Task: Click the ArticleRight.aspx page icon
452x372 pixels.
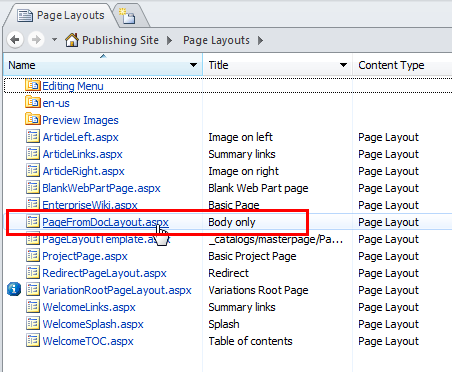Action: click(x=33, y=170)
